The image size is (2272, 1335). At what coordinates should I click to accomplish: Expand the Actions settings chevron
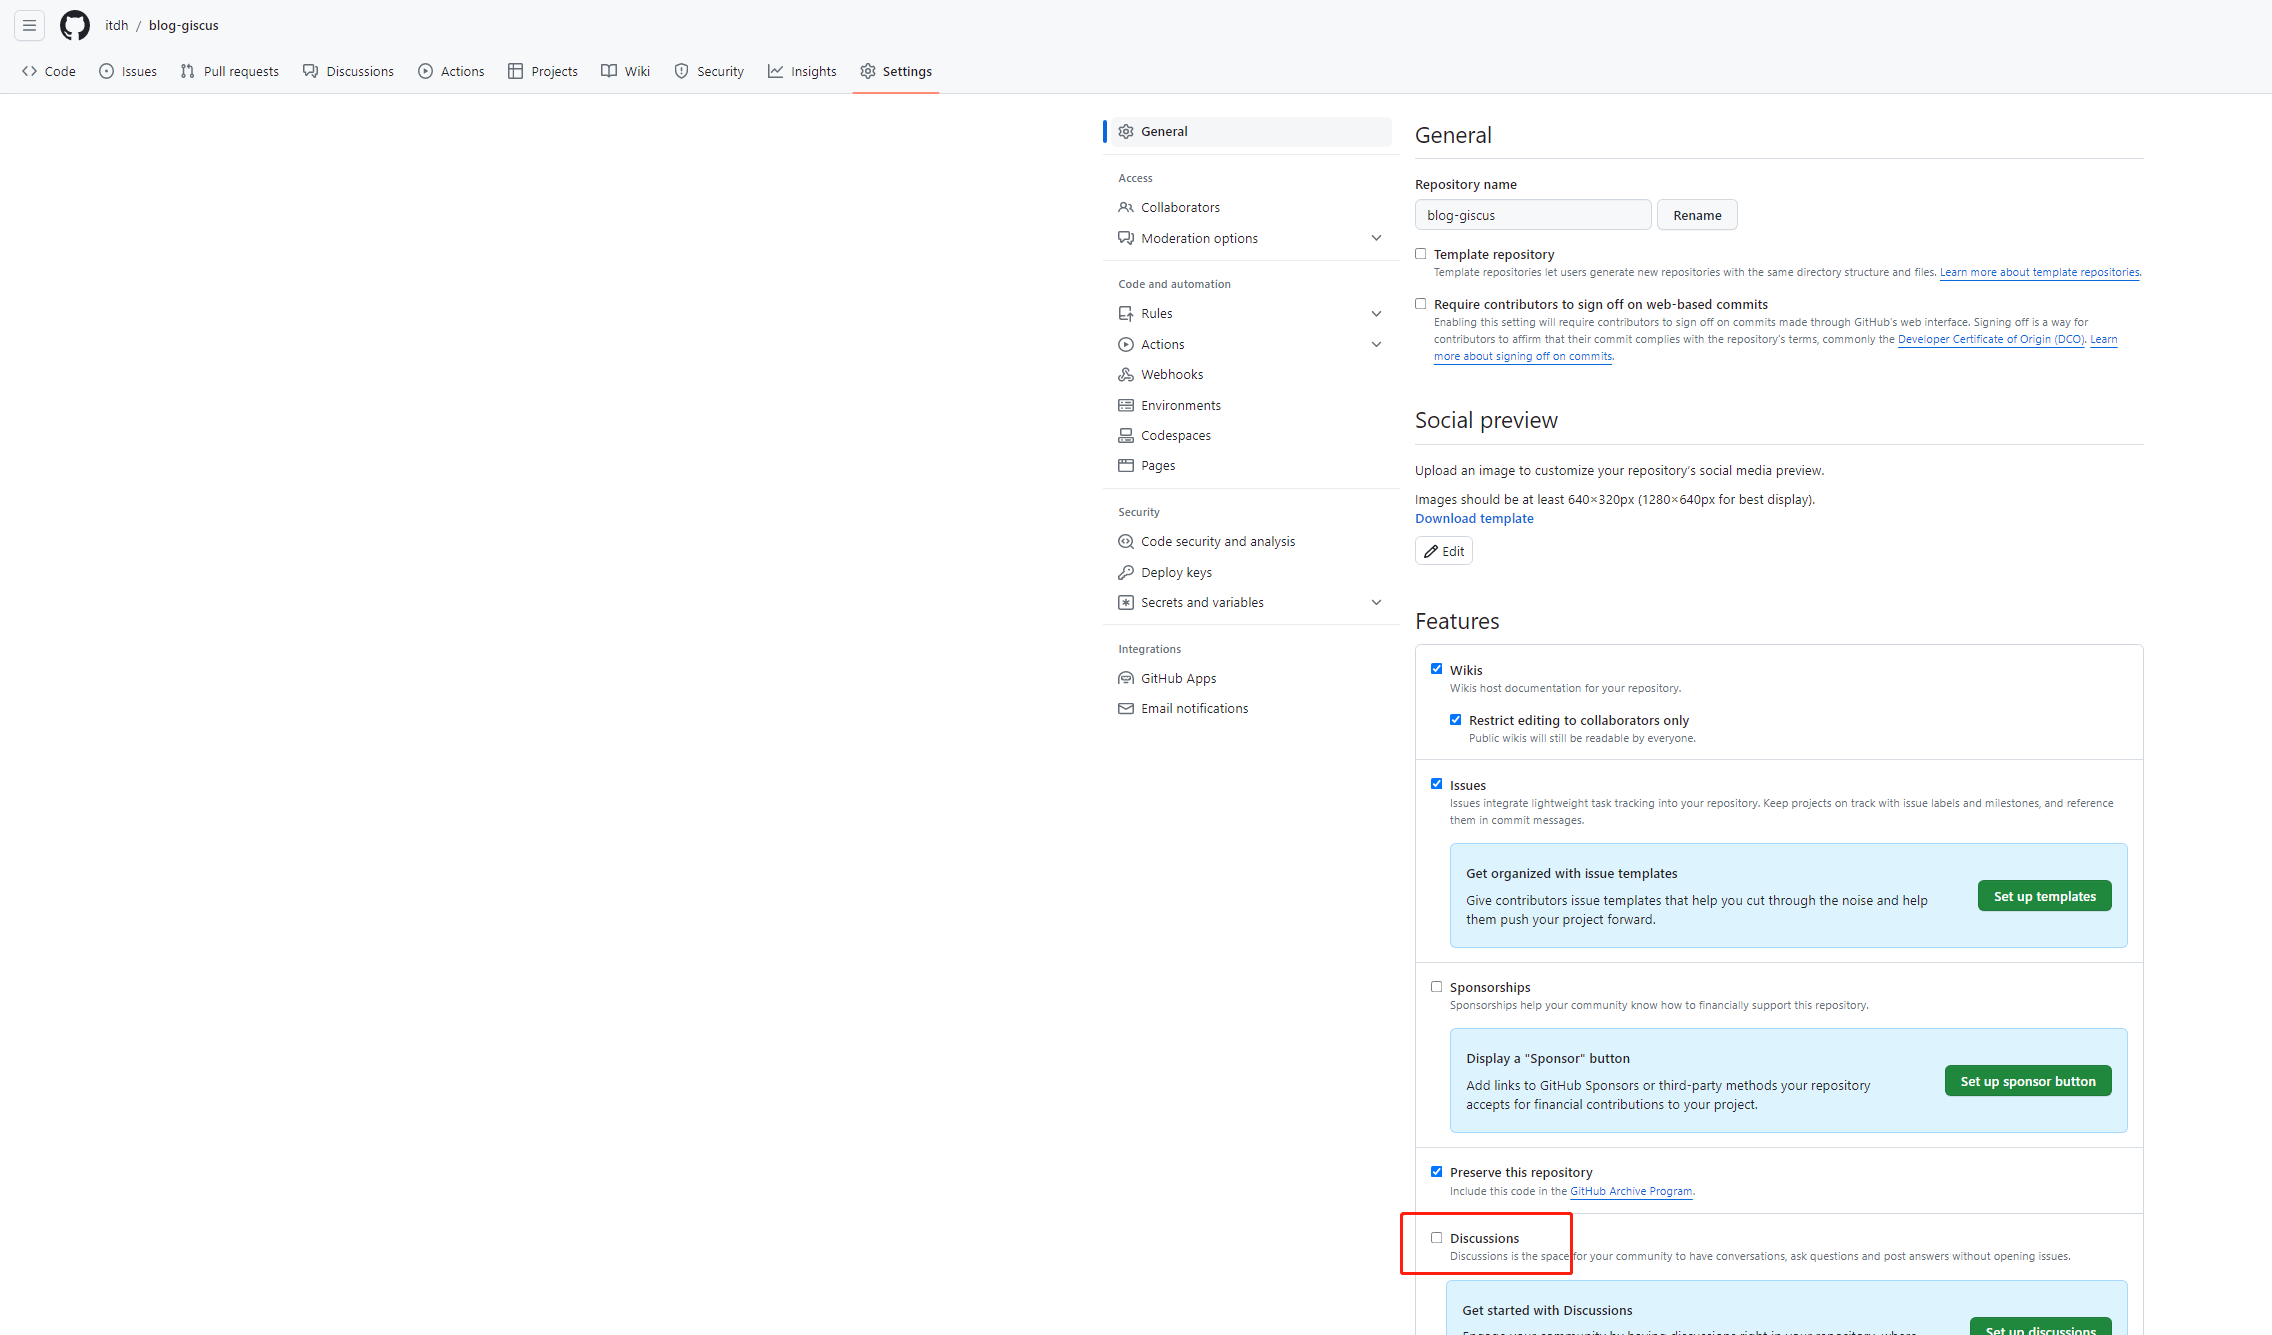tap(1377, 344)
